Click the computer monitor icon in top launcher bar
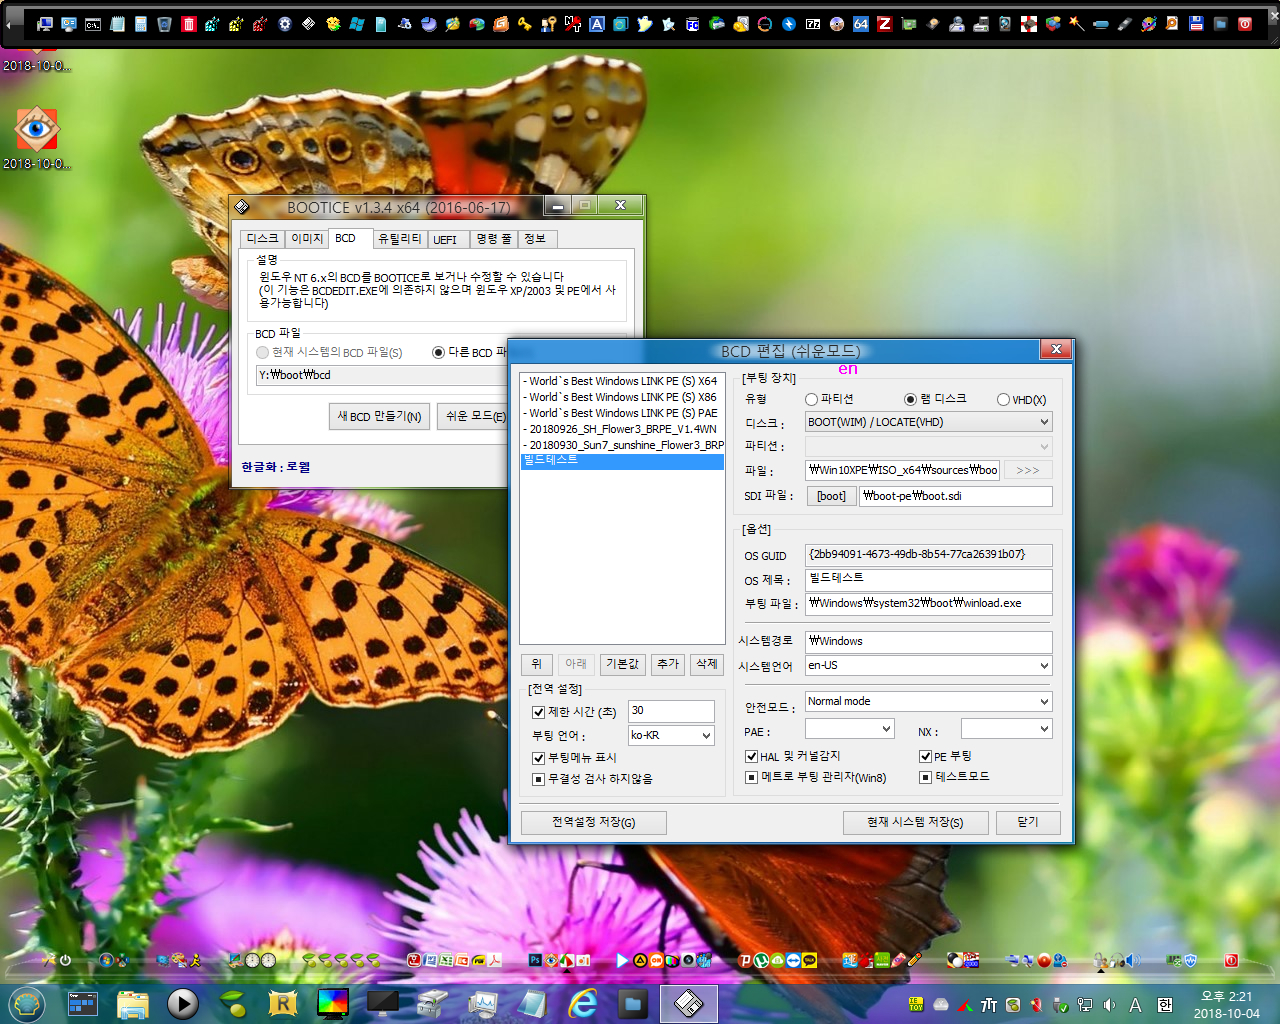Image resolution: width=1280 pixels, height=1024 pixels. click(x=45, y=24)
